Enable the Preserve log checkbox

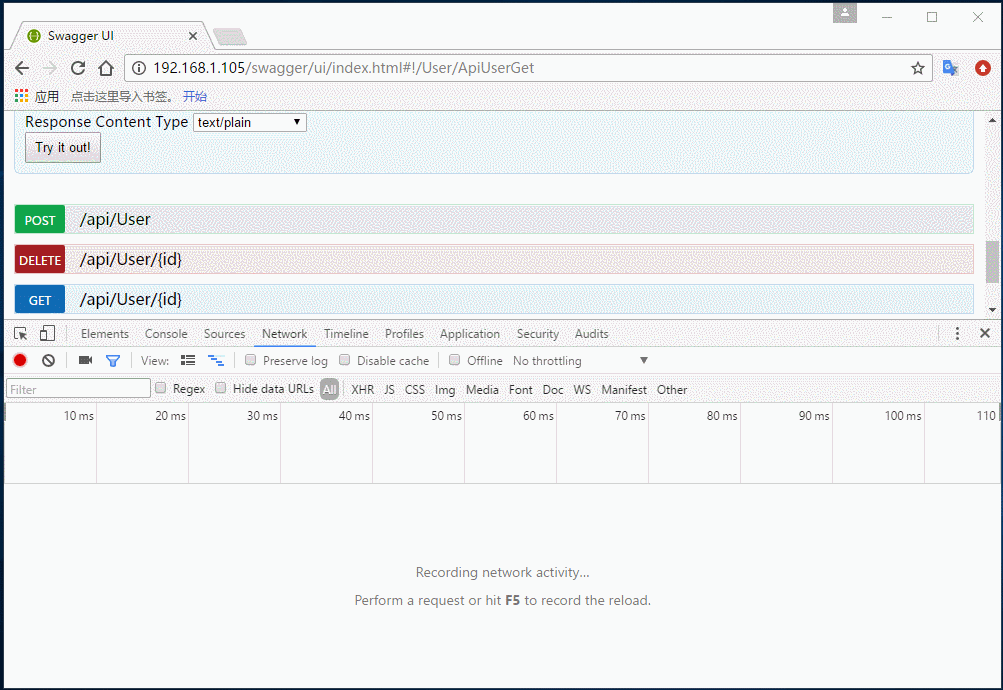click(250, 360)
